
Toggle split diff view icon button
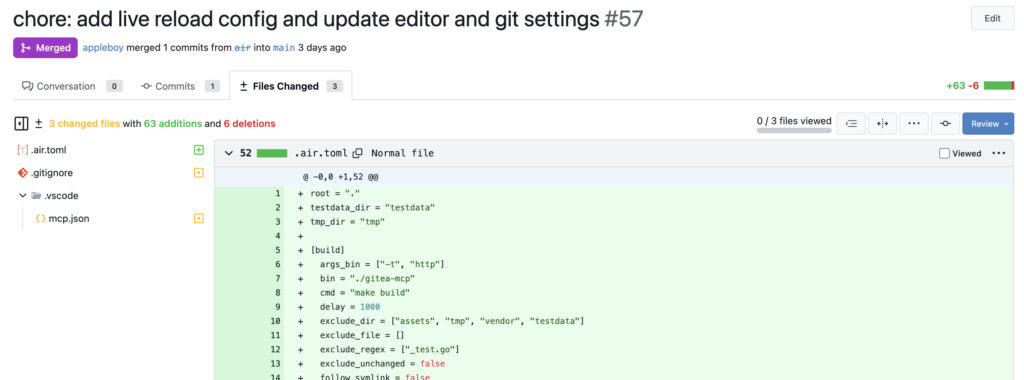[x=882, y=123]
